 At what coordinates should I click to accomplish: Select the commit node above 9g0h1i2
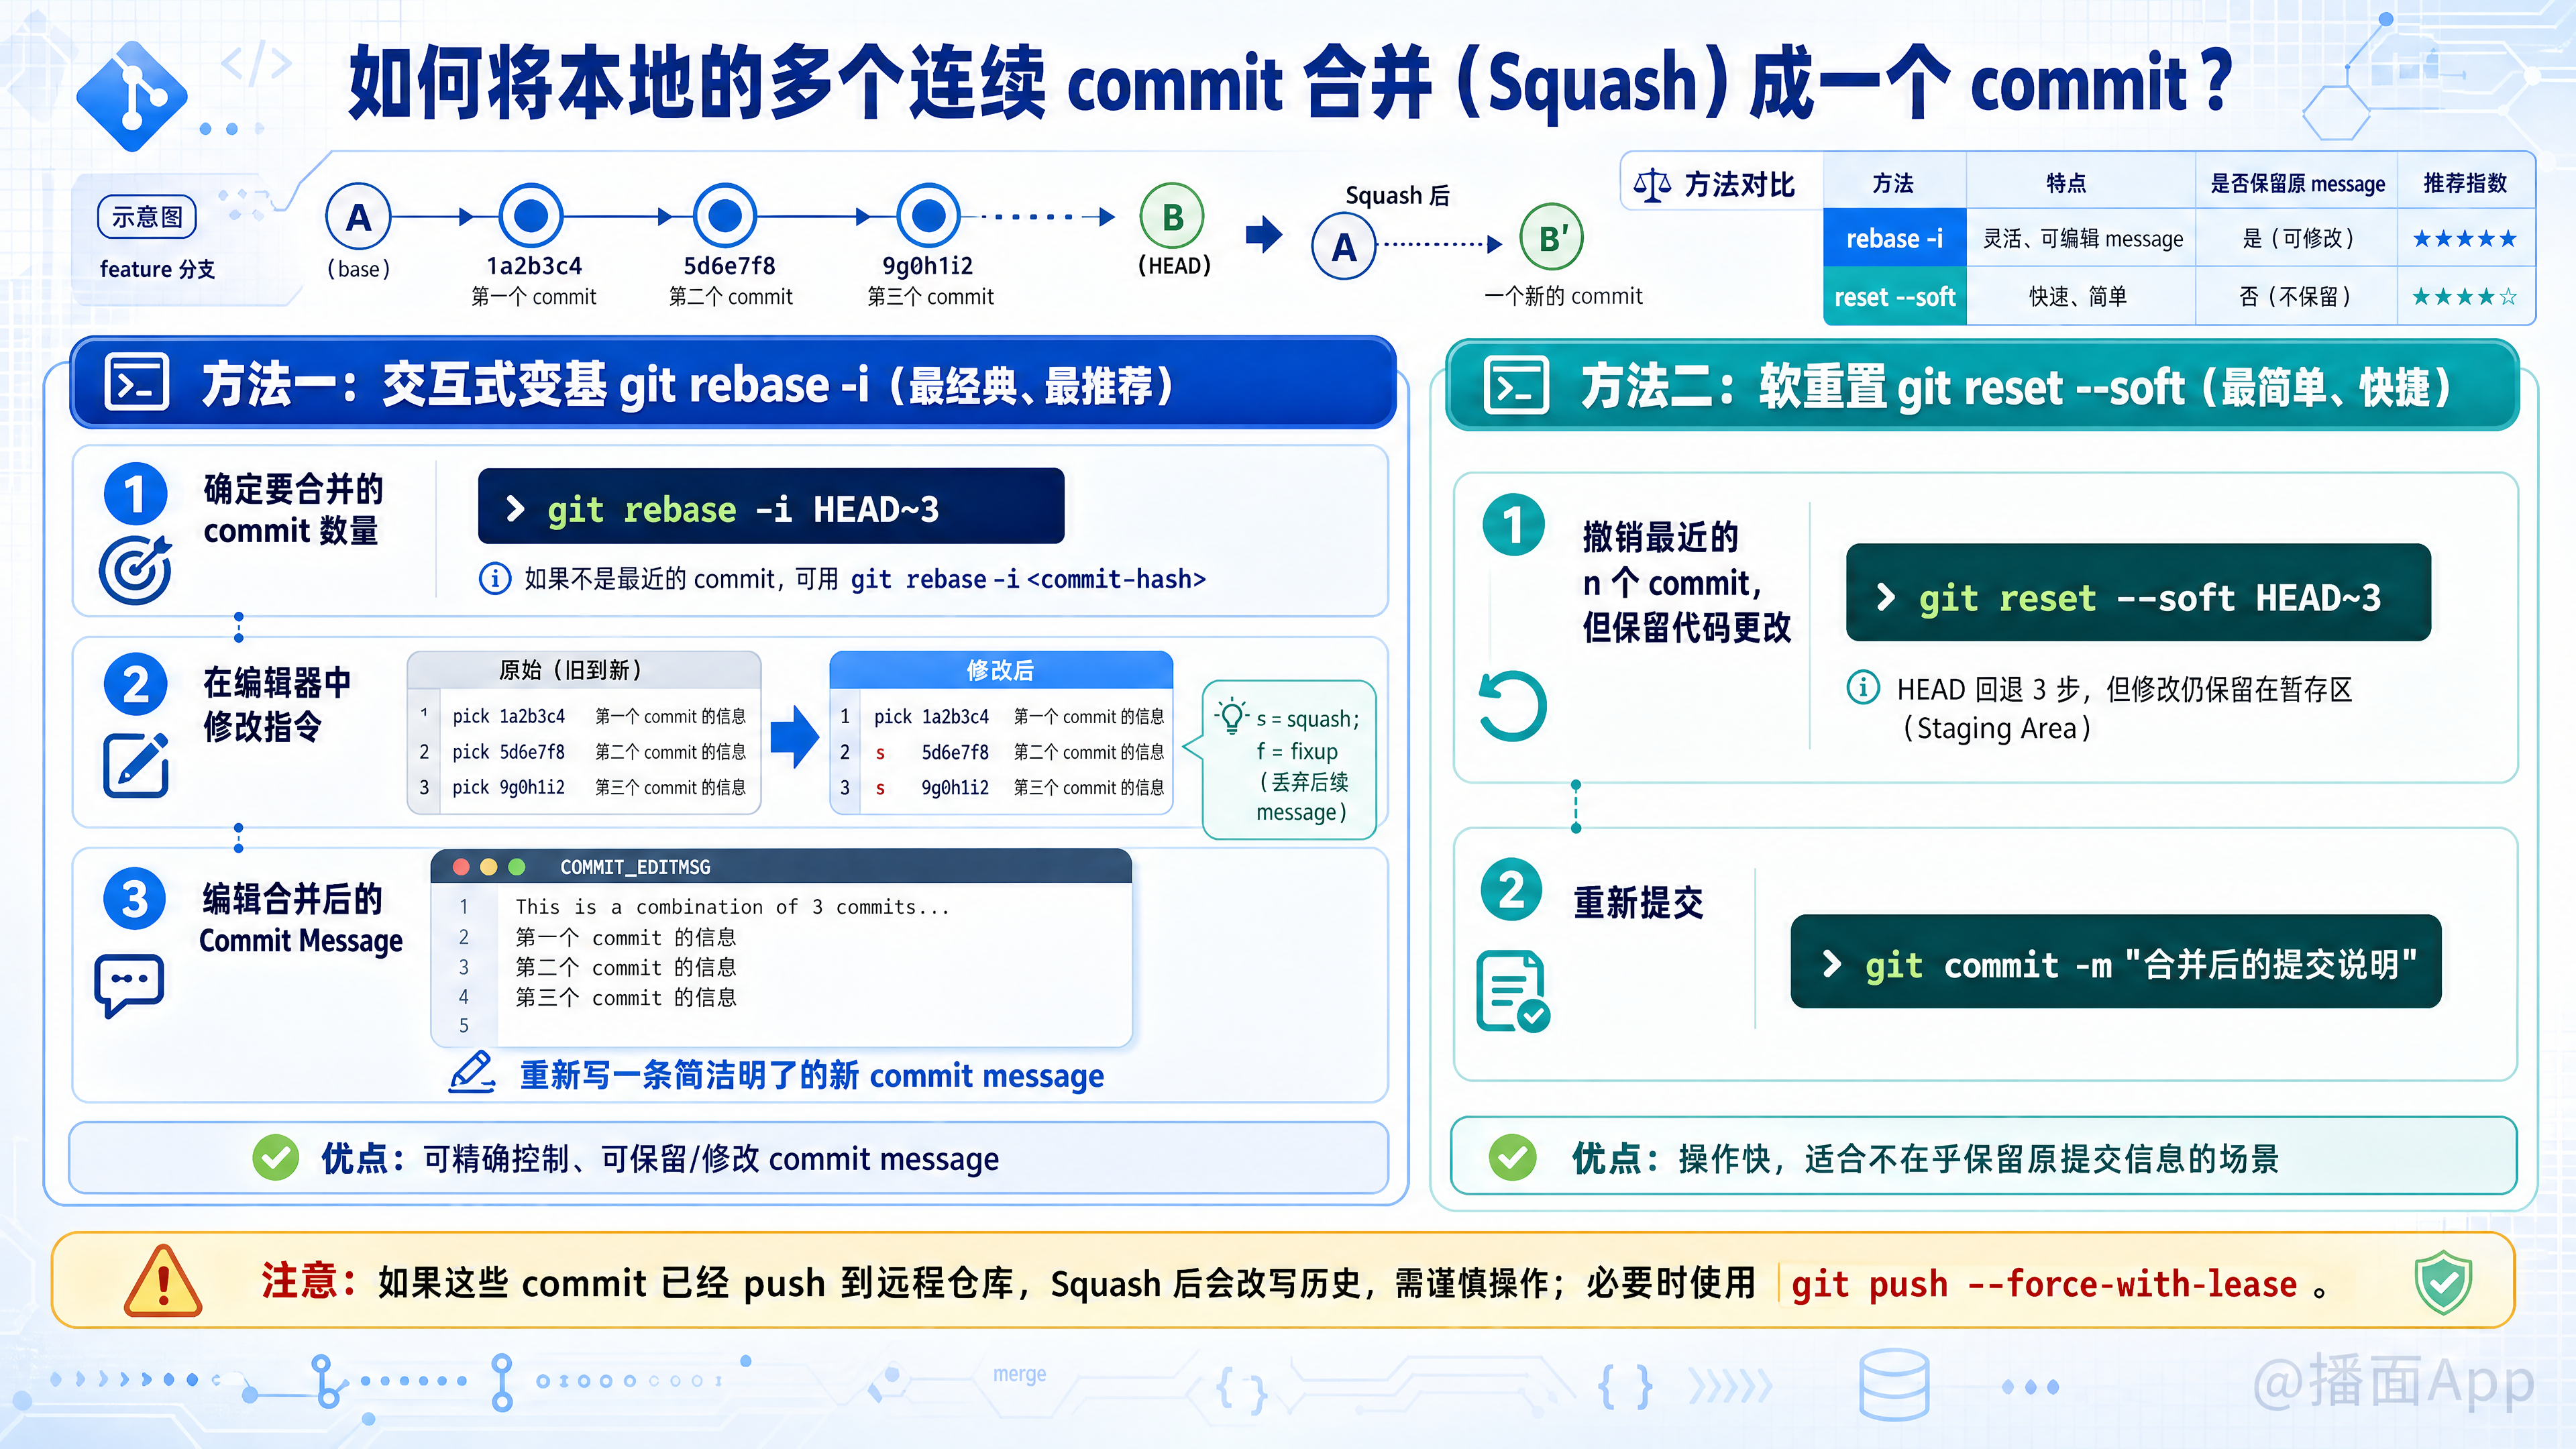(929, 215)
